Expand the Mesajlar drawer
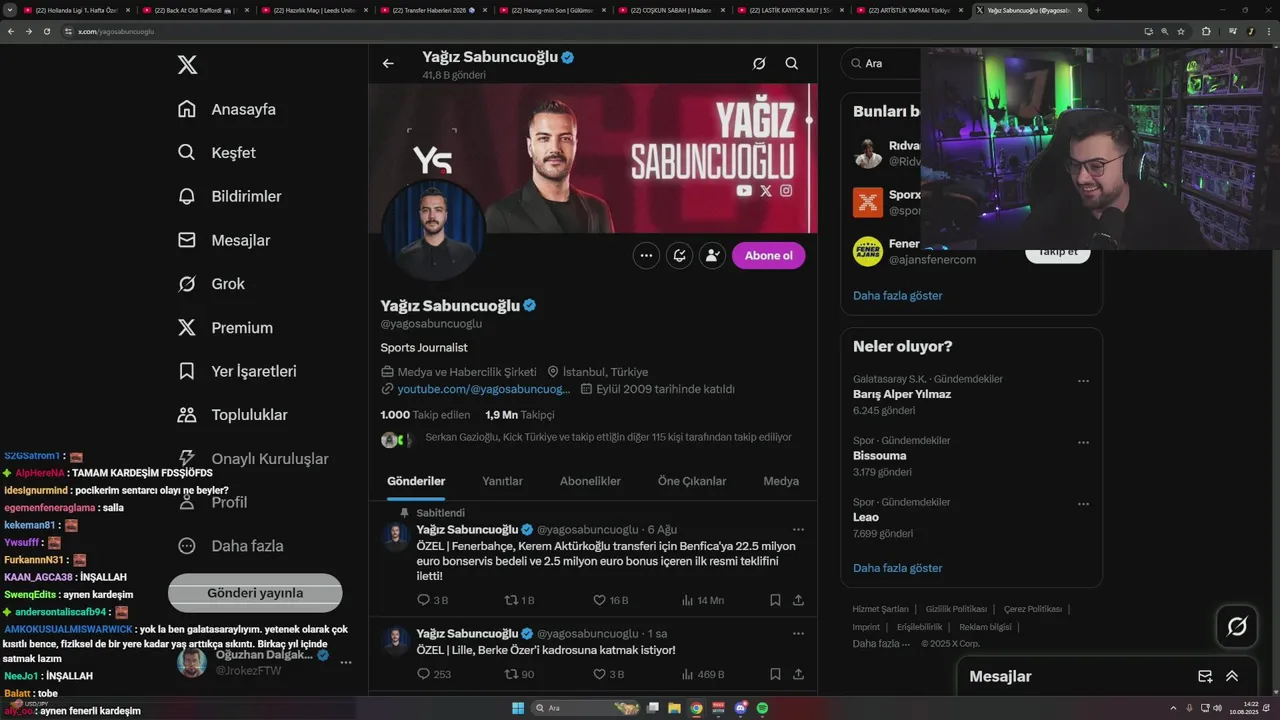 pos(1232,676)
